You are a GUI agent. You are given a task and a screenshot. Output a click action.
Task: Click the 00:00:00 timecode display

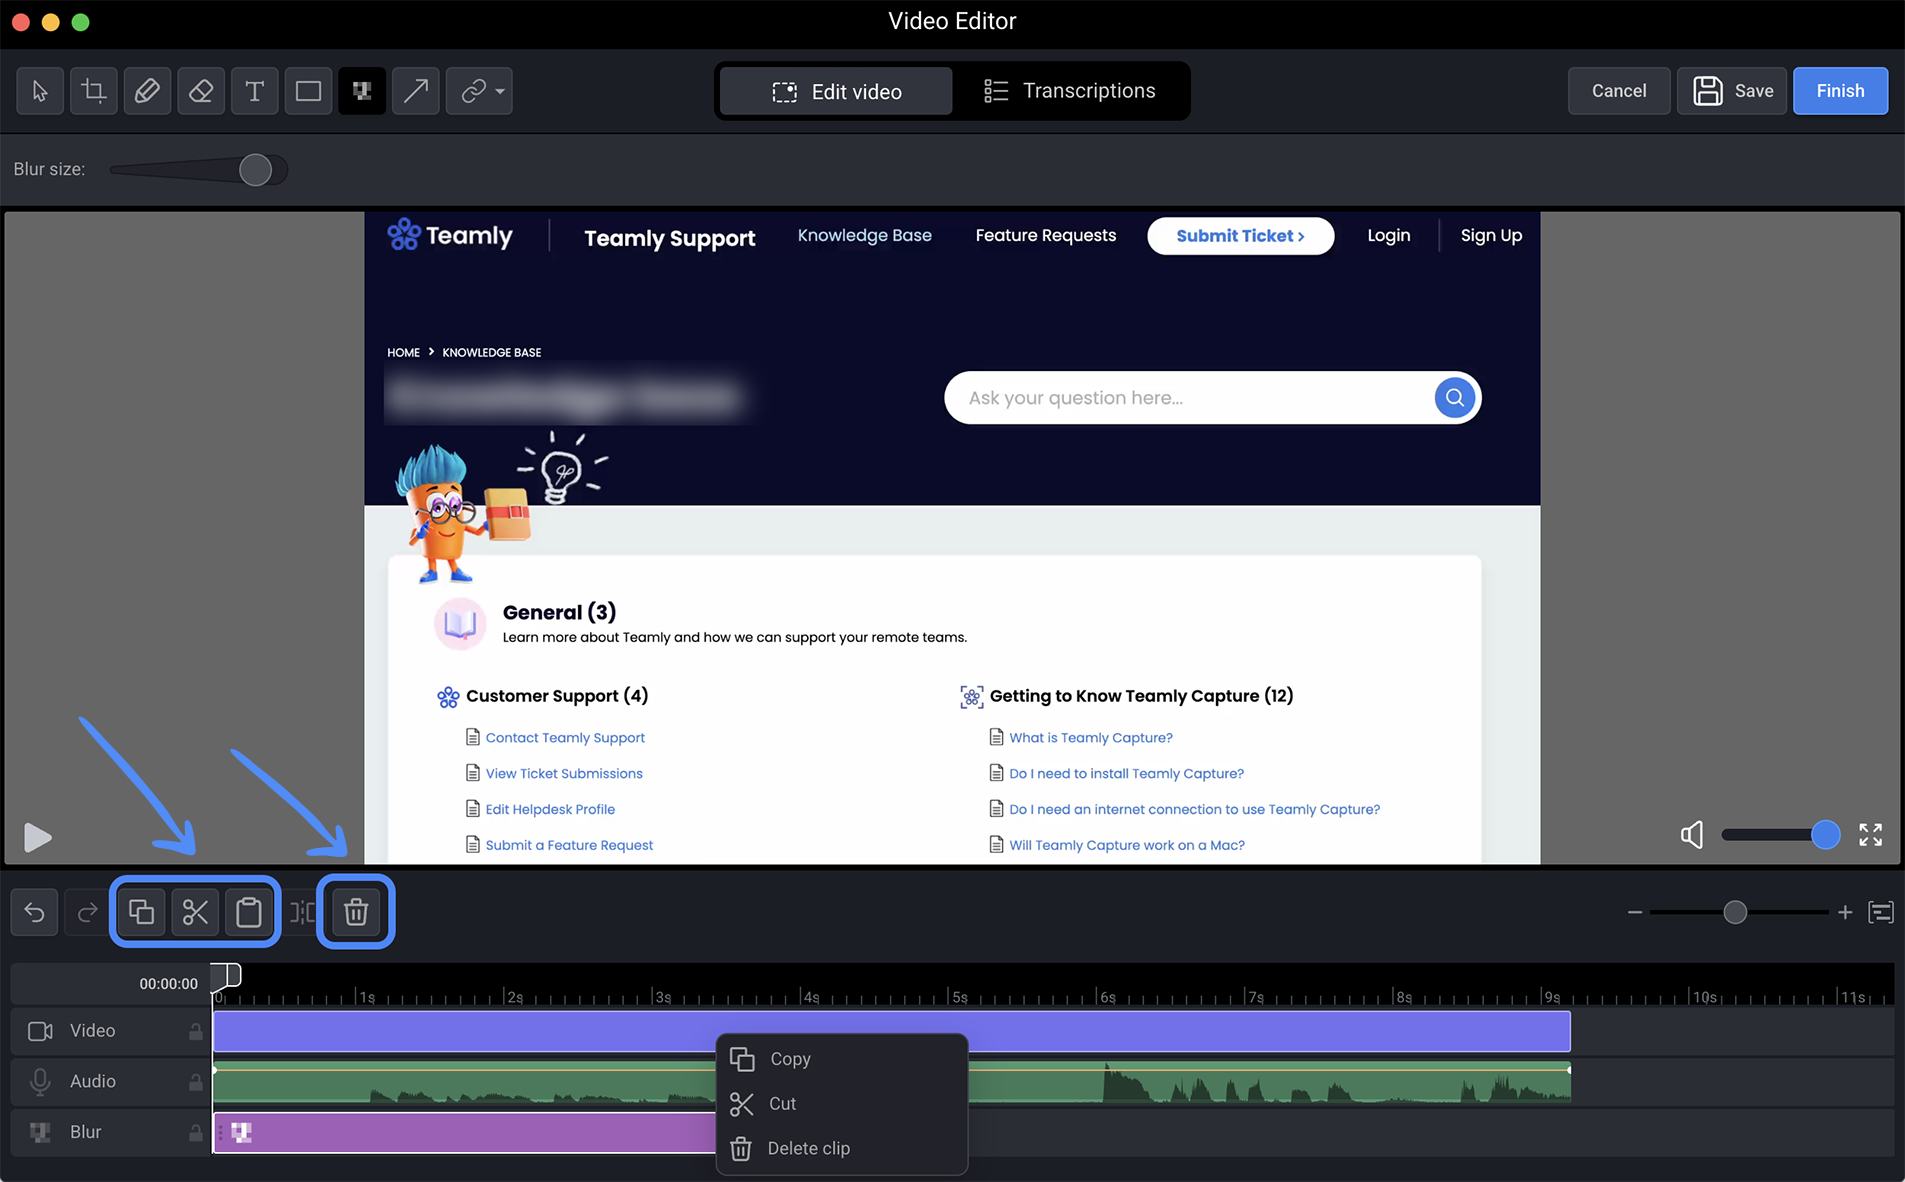168,984
